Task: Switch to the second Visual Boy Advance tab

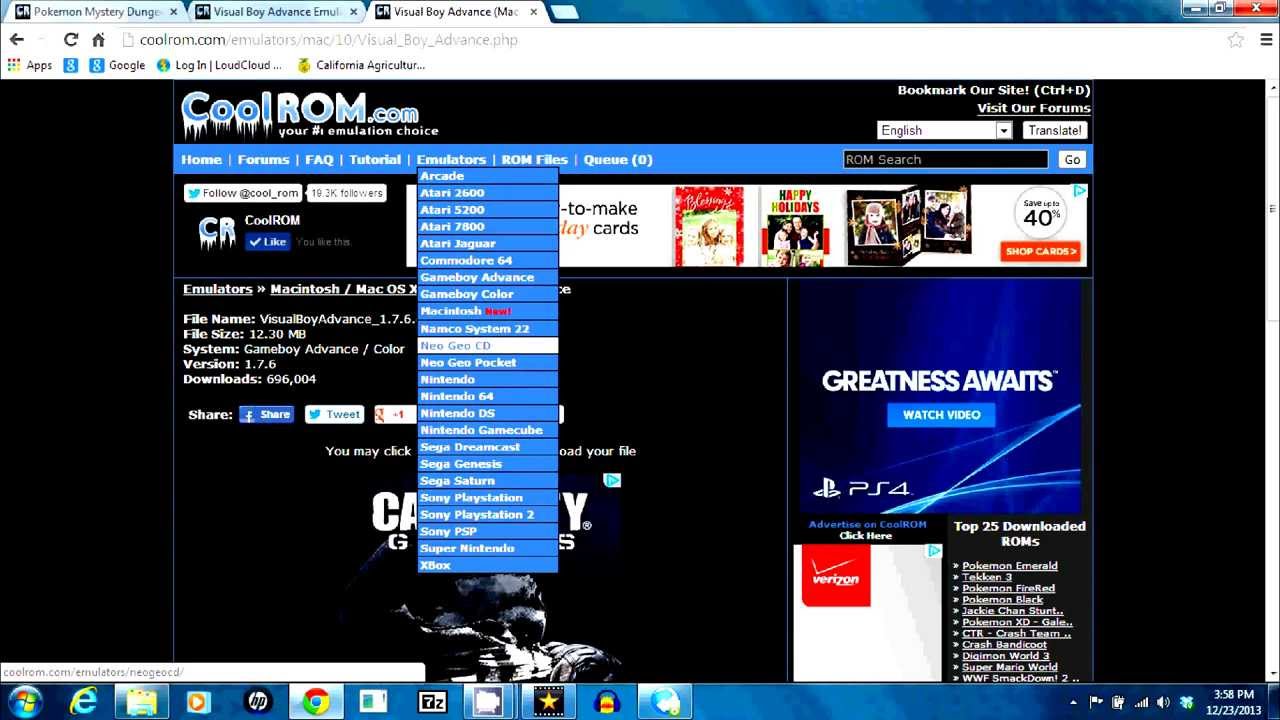Action: point(455,12)
